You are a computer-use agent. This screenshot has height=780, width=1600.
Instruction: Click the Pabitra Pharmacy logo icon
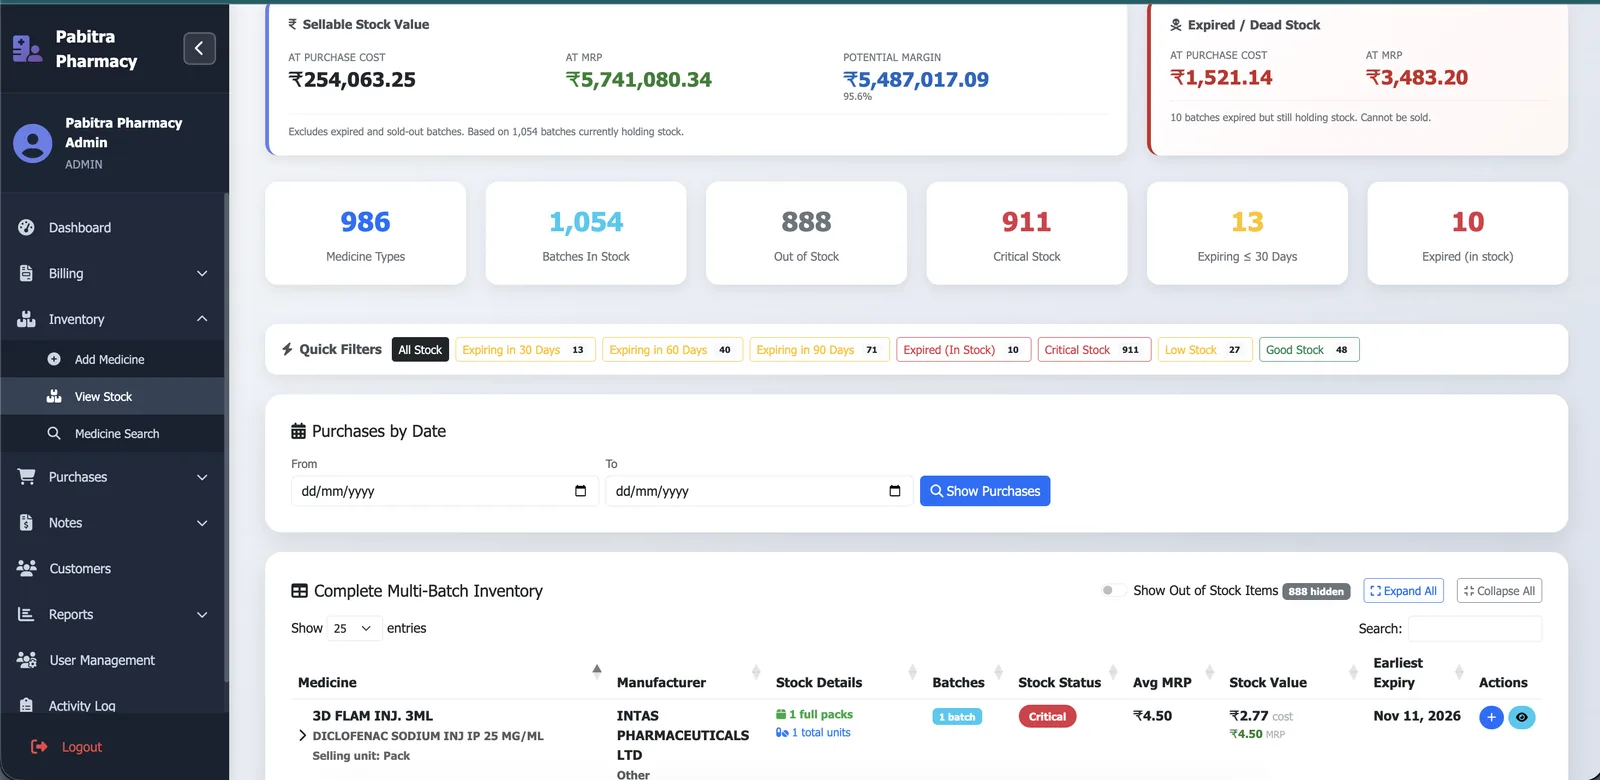[x=27, y=49]
